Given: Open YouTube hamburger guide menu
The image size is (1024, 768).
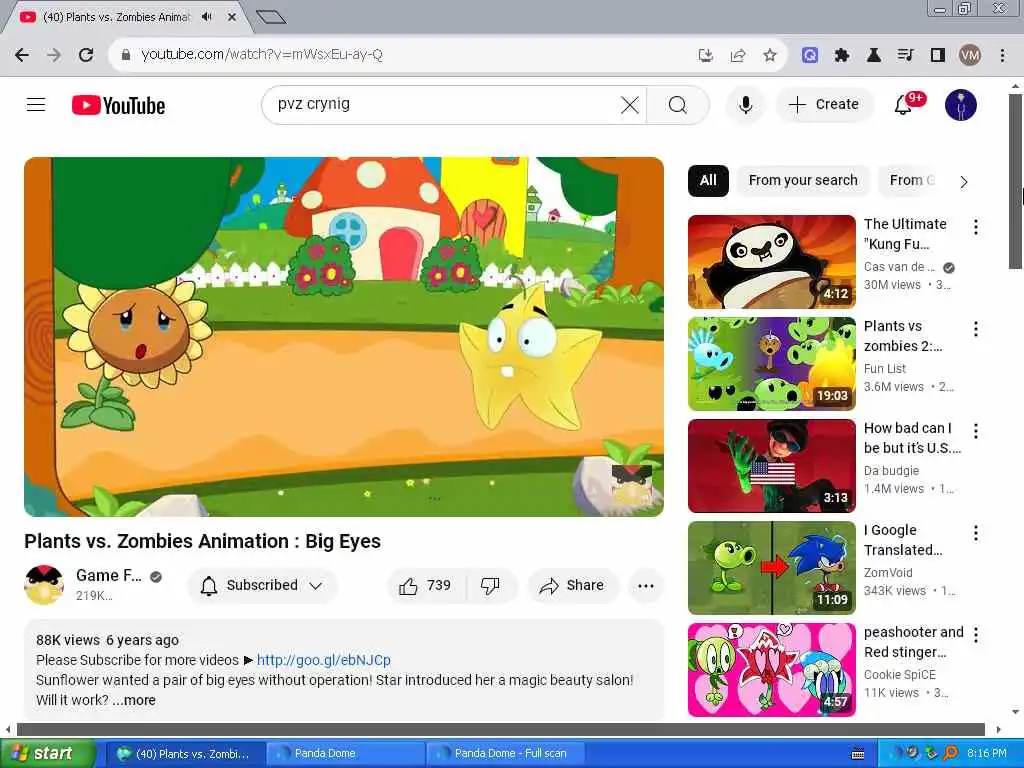Looking at the screenshot, I should pos(36,104).
